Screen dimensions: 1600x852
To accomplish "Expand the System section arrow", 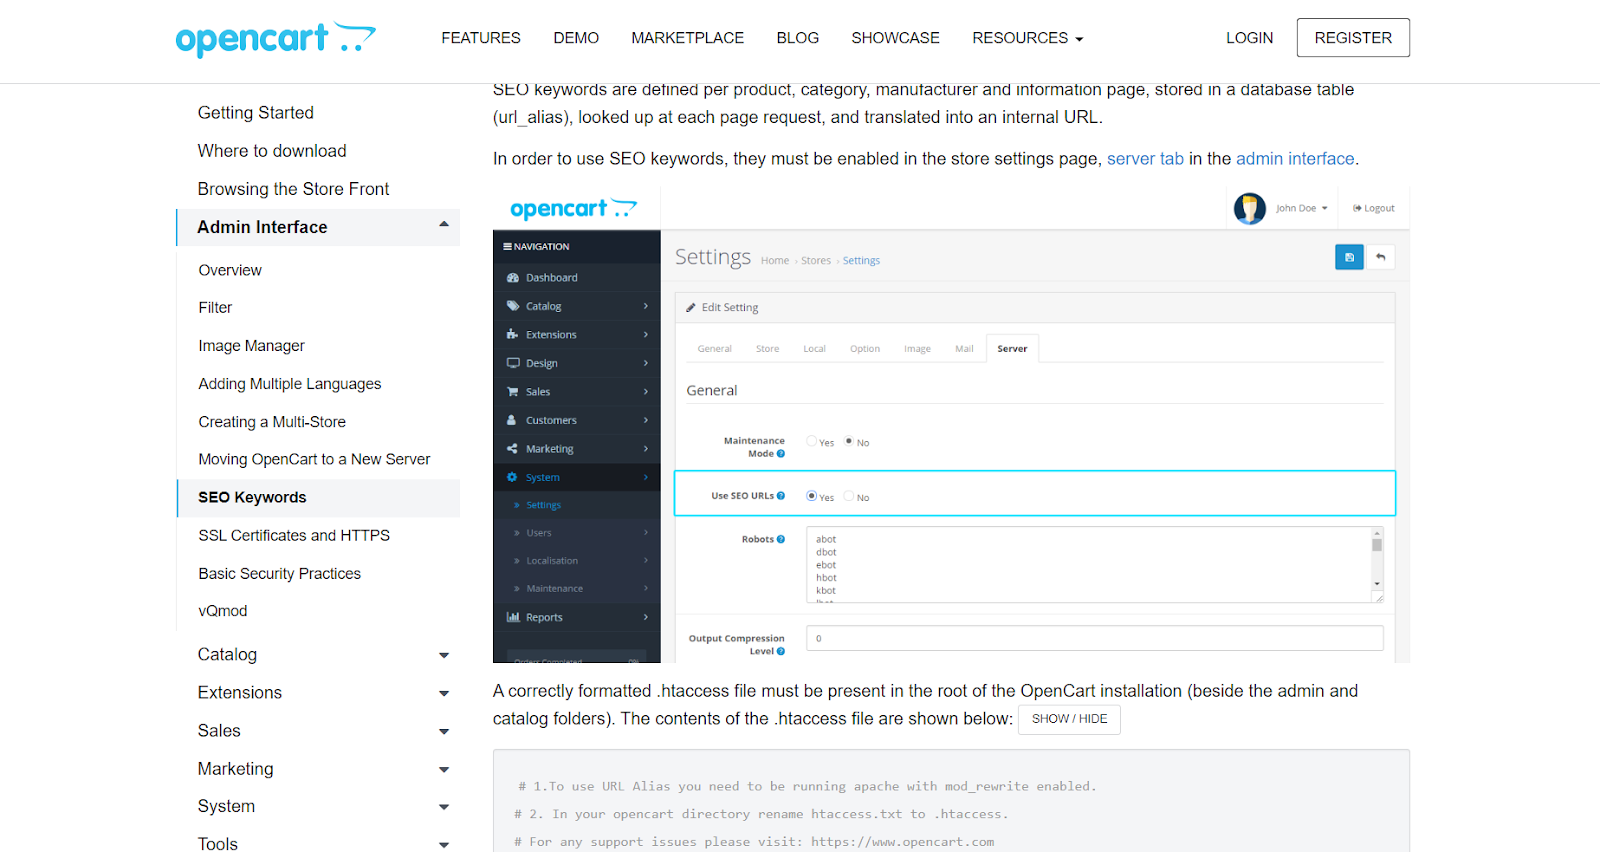I will point(444,808).
